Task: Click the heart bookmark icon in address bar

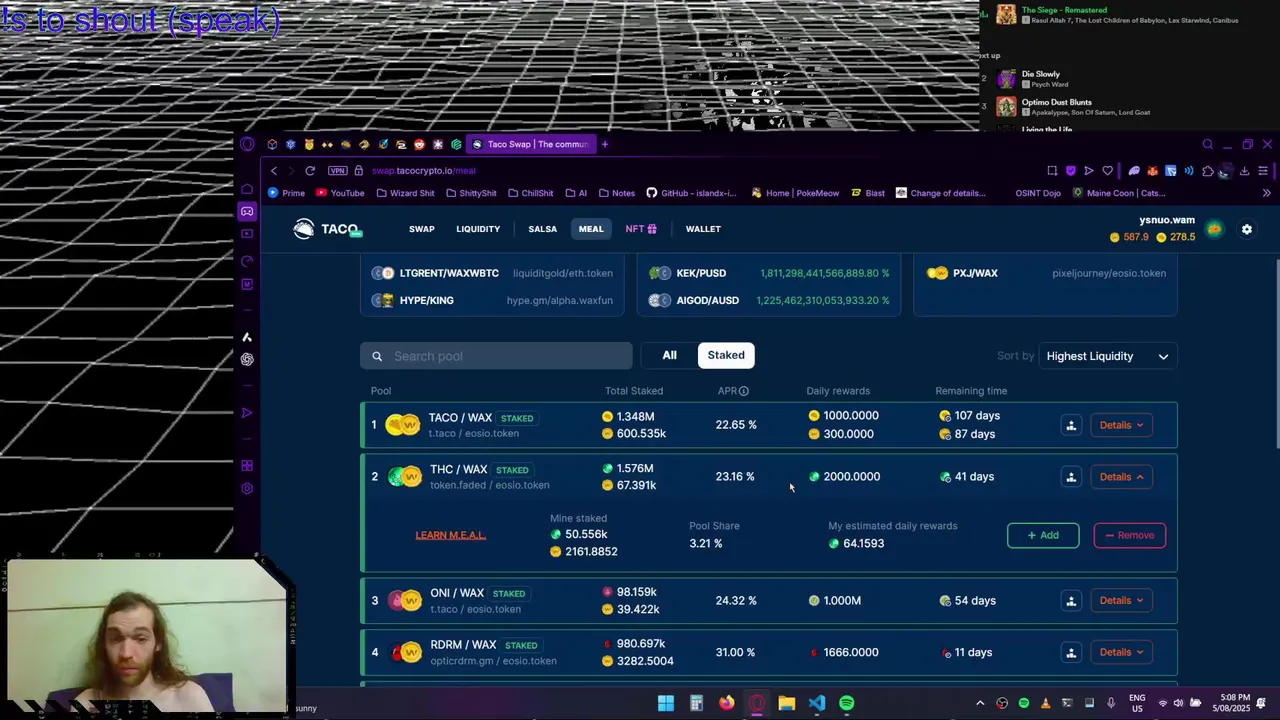Action: pyautogui.click(x=1107, y=171)
